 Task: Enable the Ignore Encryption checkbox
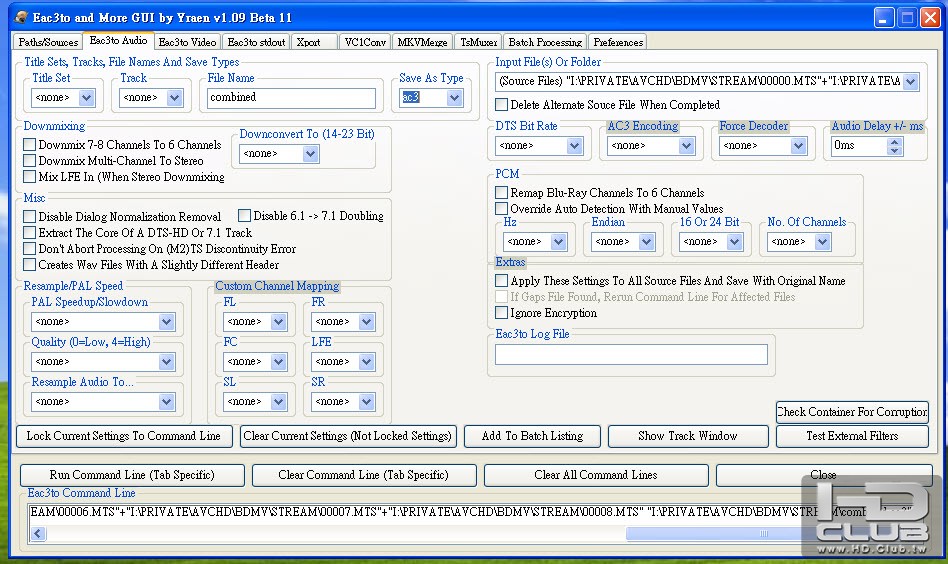[x=501, y=313]
